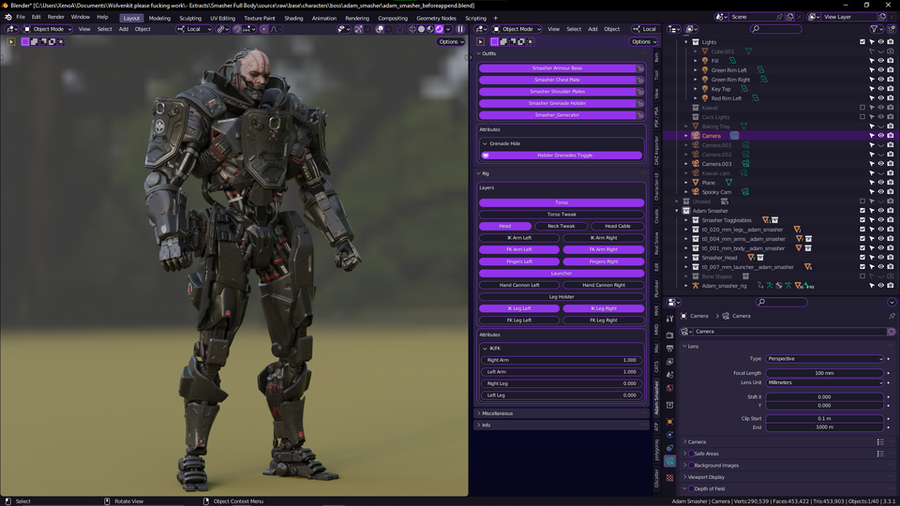900x506 pixels.
Task: Toggle the Hand Cannon Right layer
Action: pyautogui.click(x=604, y=285)
